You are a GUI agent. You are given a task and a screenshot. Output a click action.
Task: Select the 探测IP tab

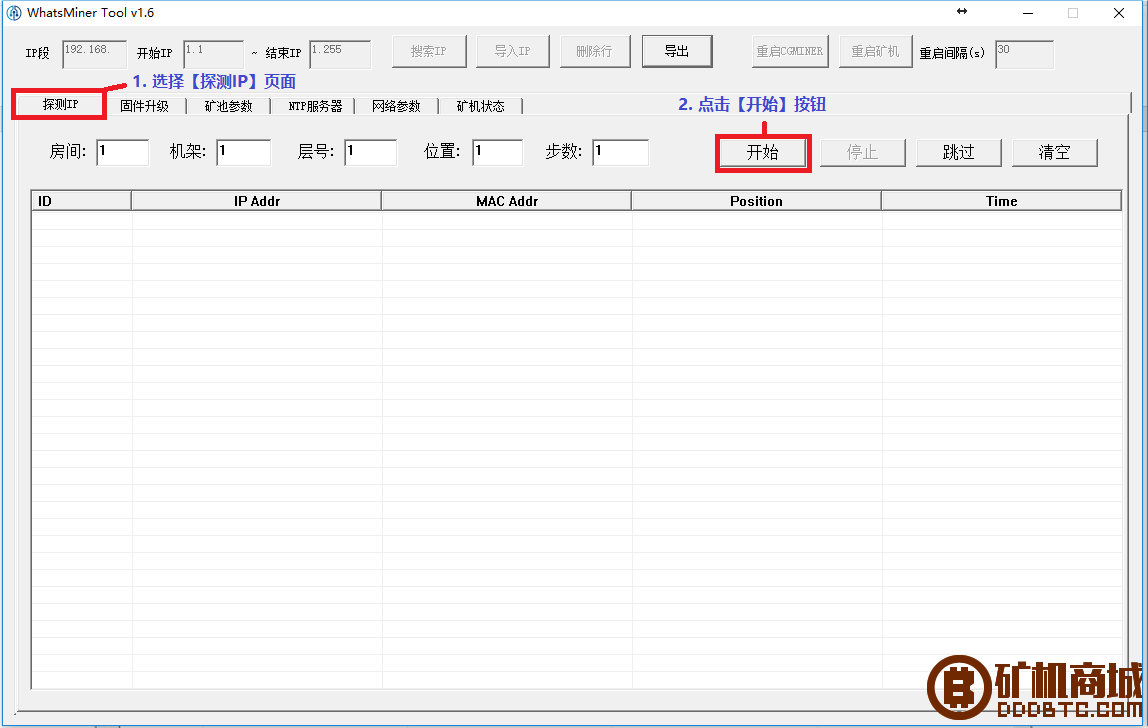click(x=60, y=105)
